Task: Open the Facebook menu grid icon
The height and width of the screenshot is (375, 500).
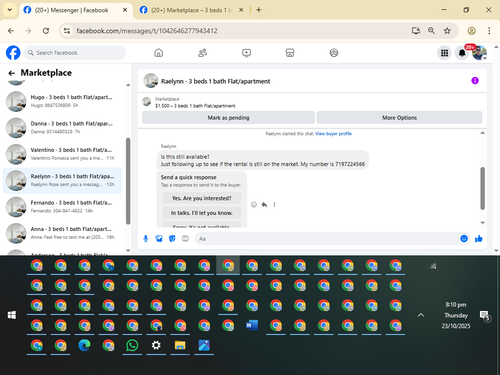Action: [x=444, y=53]
